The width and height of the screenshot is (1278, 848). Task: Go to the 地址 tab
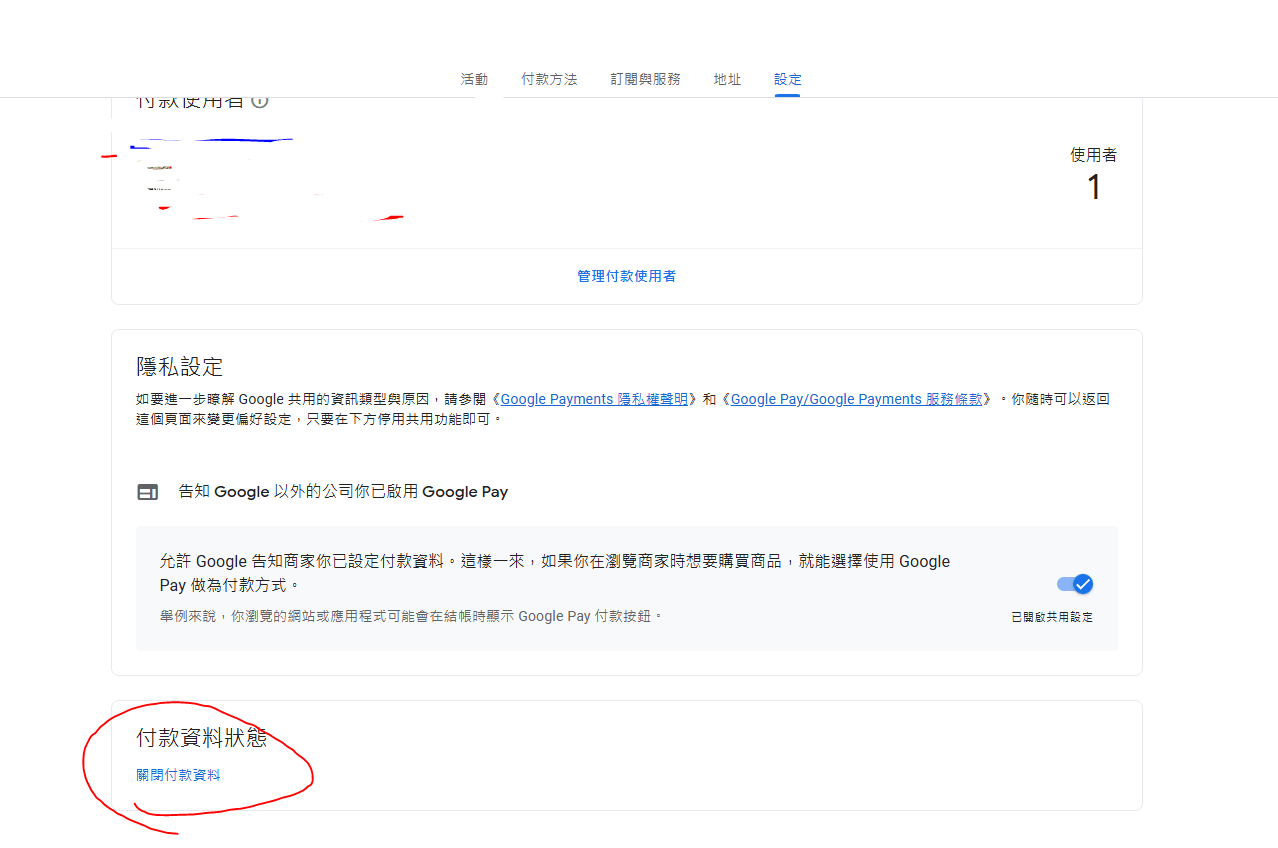(727, 79)
